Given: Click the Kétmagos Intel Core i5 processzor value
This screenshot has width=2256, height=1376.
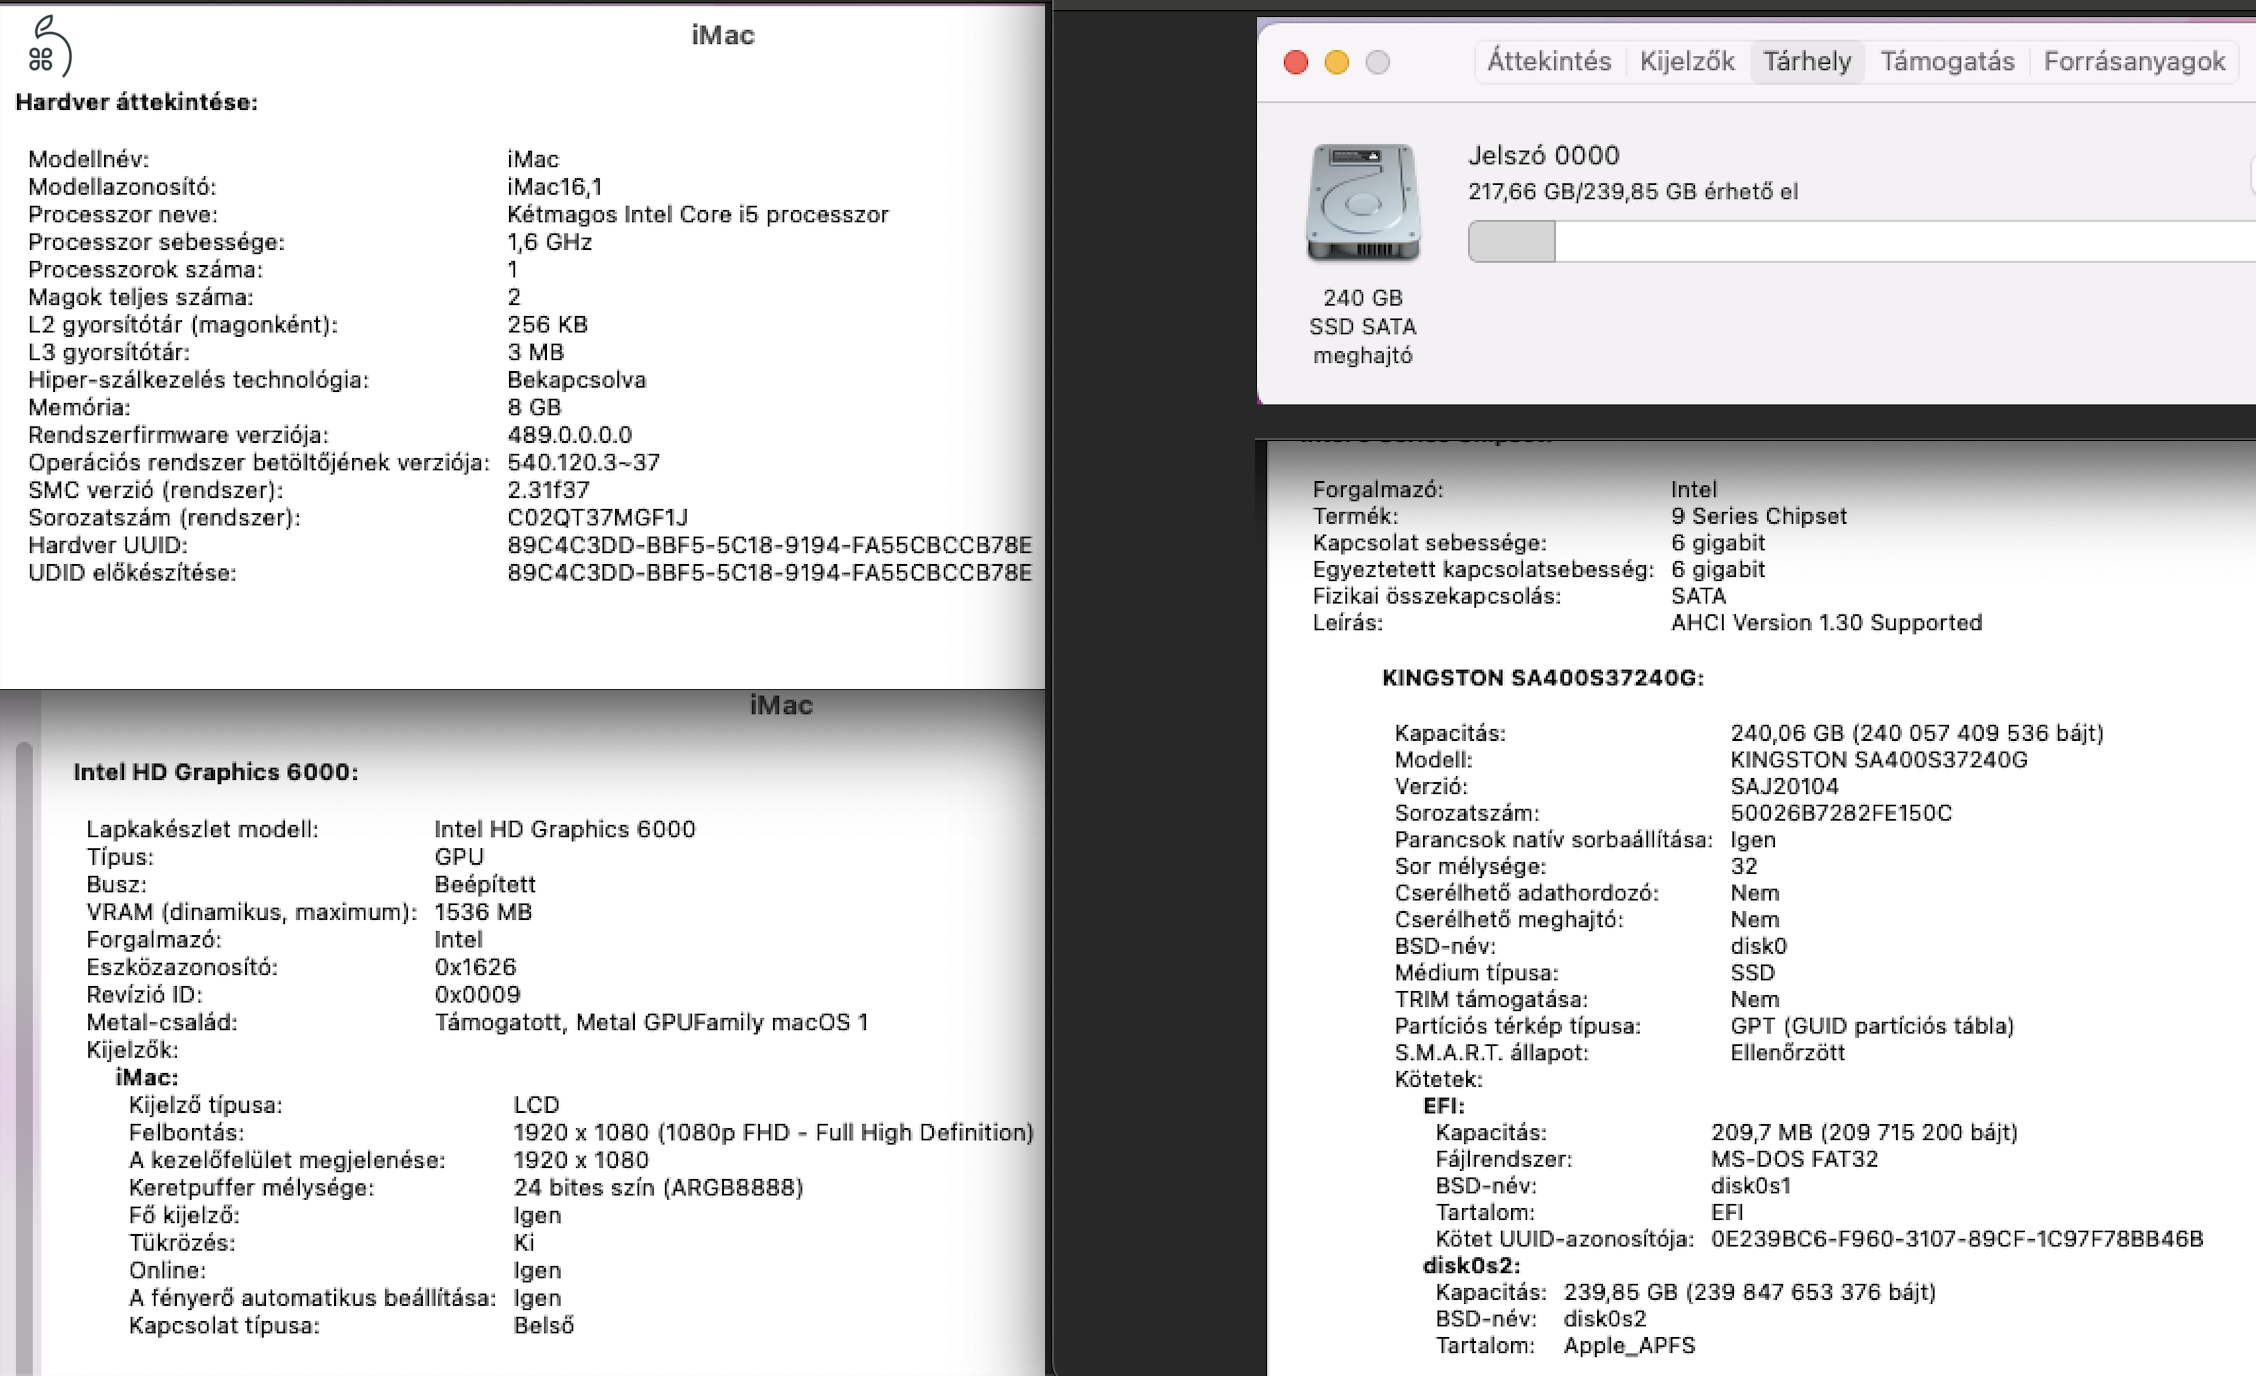Looking at the screenshot, I should (x=697, y=214).
